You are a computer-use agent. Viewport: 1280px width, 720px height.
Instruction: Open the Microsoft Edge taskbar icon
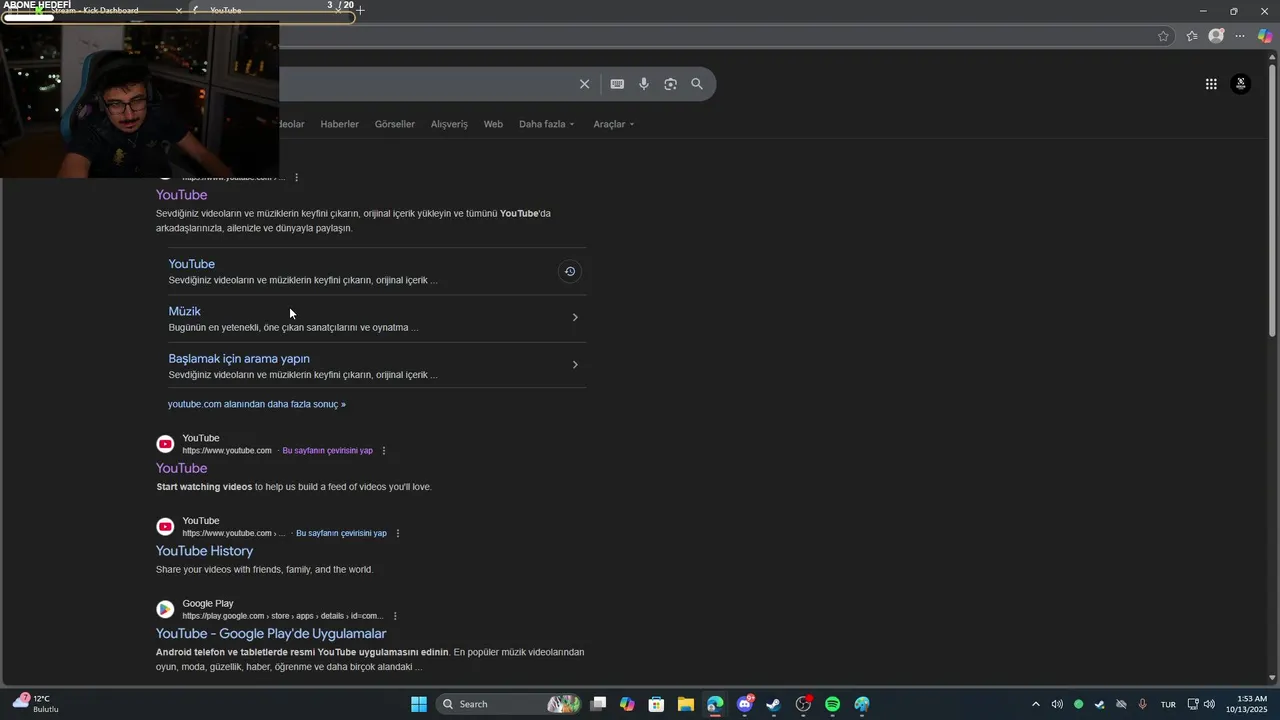714,704
